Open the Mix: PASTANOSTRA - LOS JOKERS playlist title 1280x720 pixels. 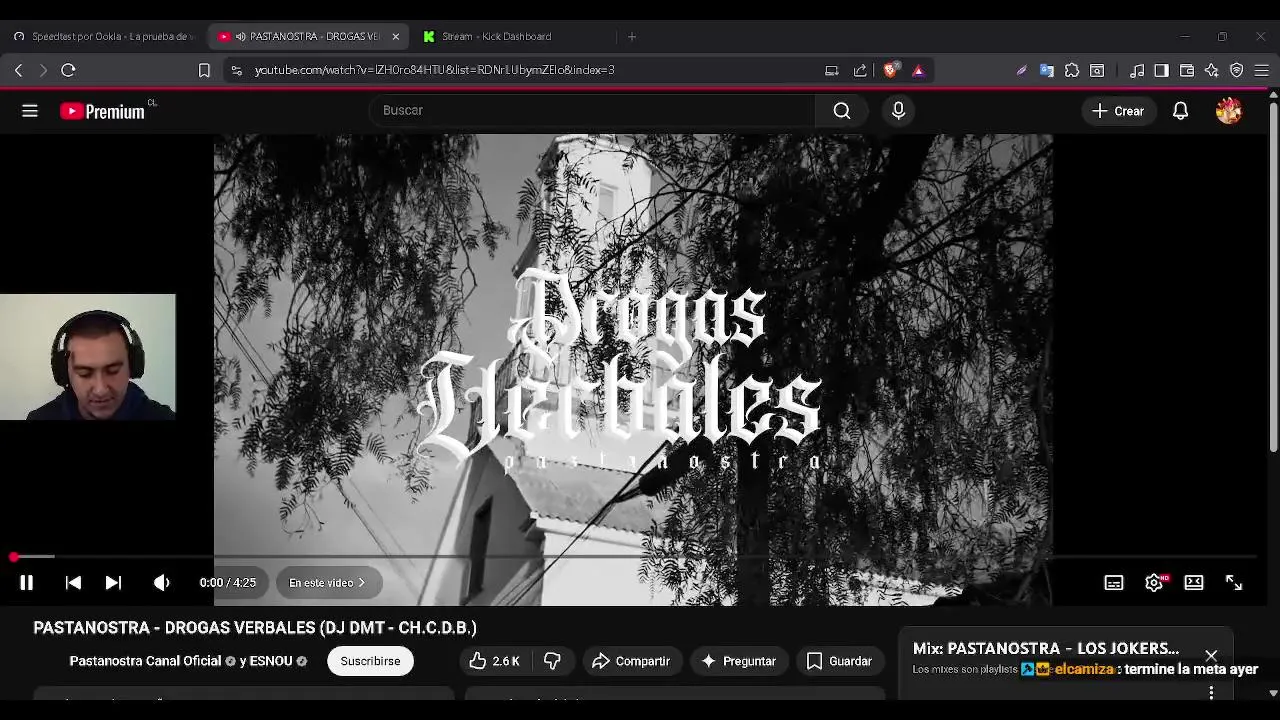(1046, 648)
